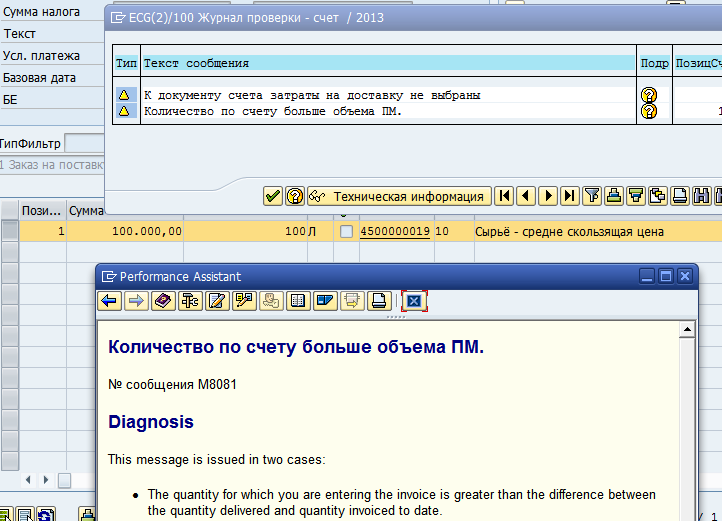Click the green checkmark Continue icon
Viewport: 722px width, 521px height.
(273, 196)
